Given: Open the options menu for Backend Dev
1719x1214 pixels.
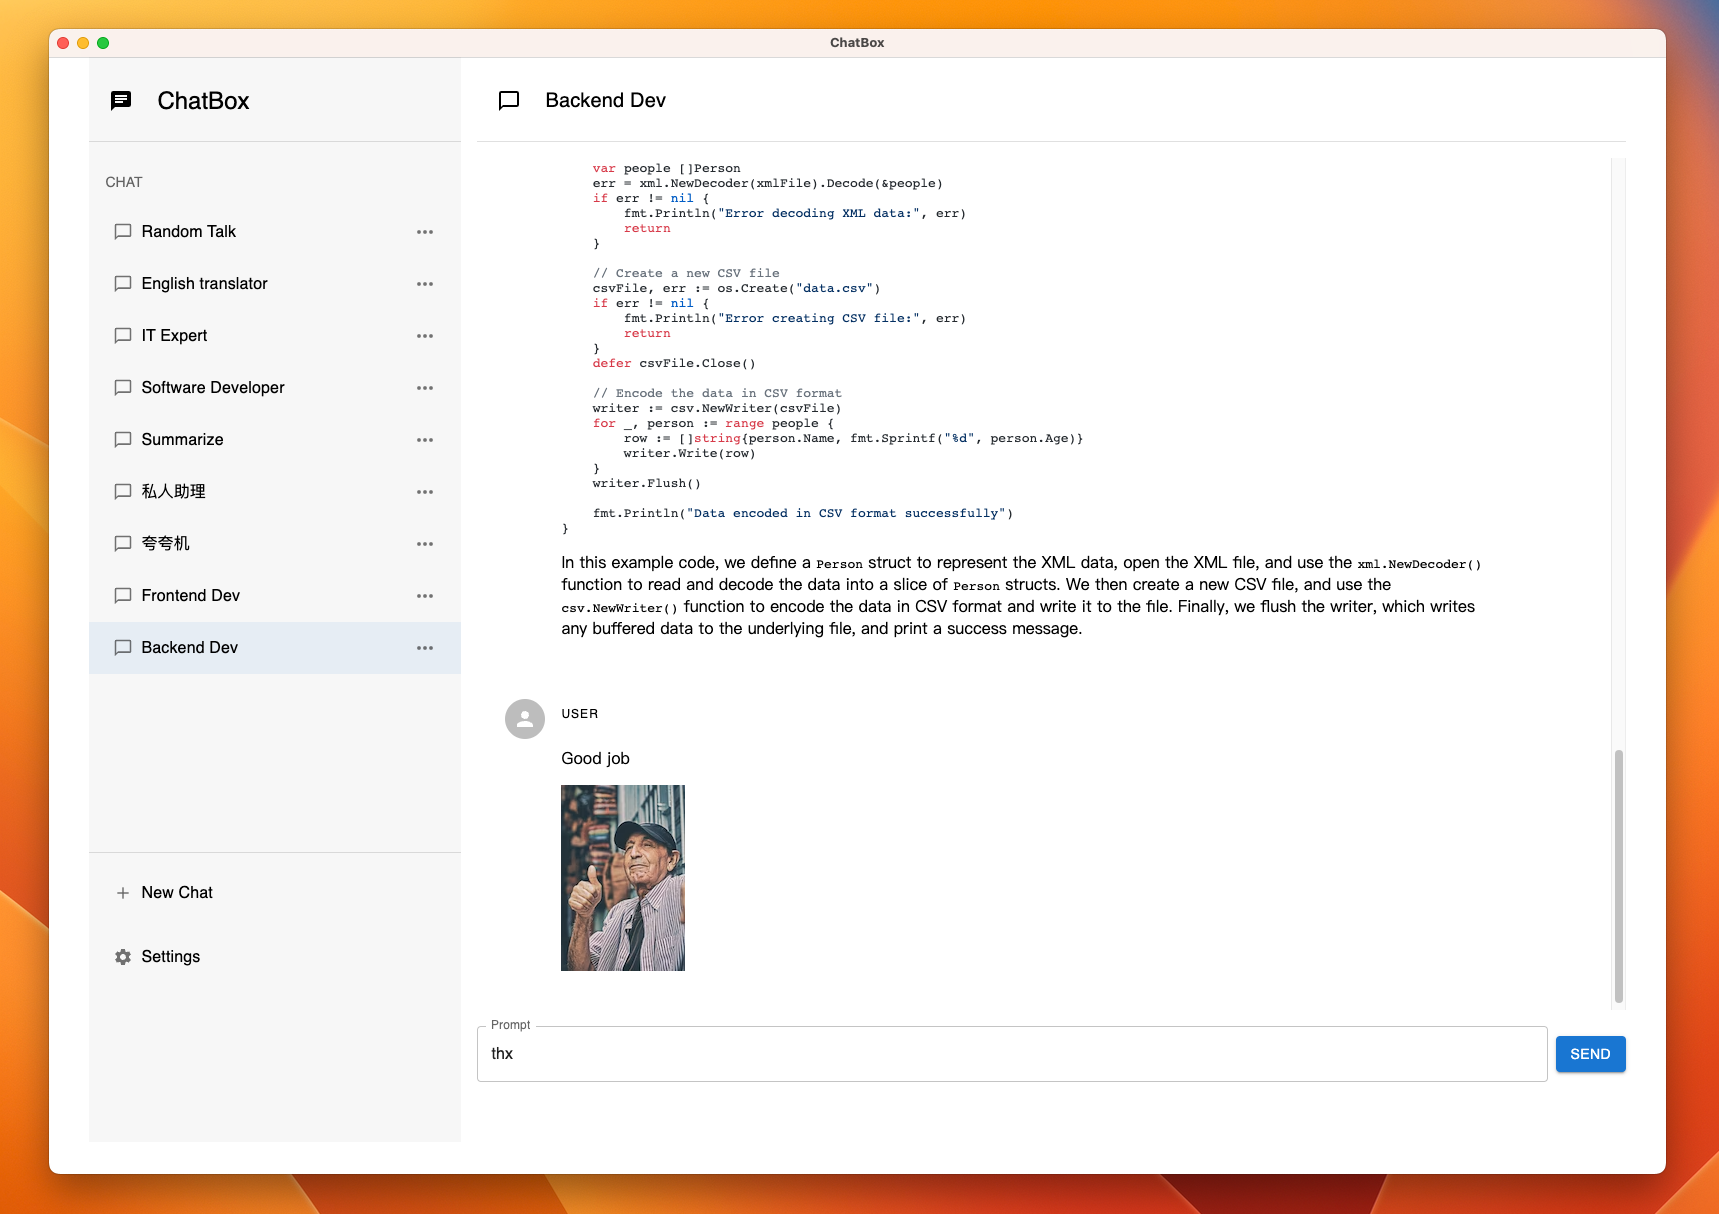Looking at the screenshot, I should (x=425, y=647).
